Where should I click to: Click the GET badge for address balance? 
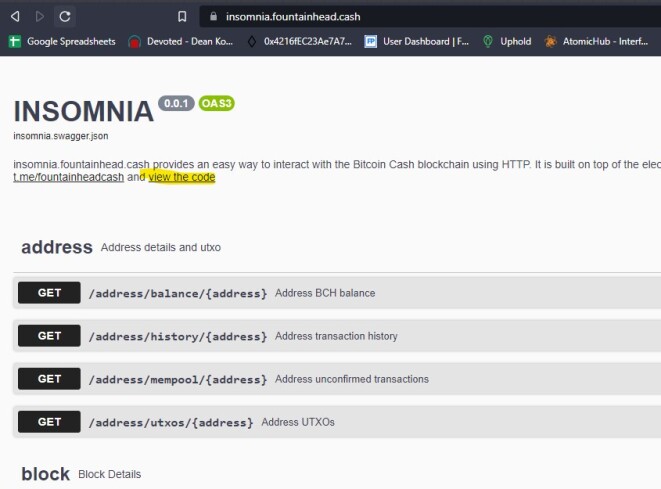pyautogui.click(x=49, y=293)
